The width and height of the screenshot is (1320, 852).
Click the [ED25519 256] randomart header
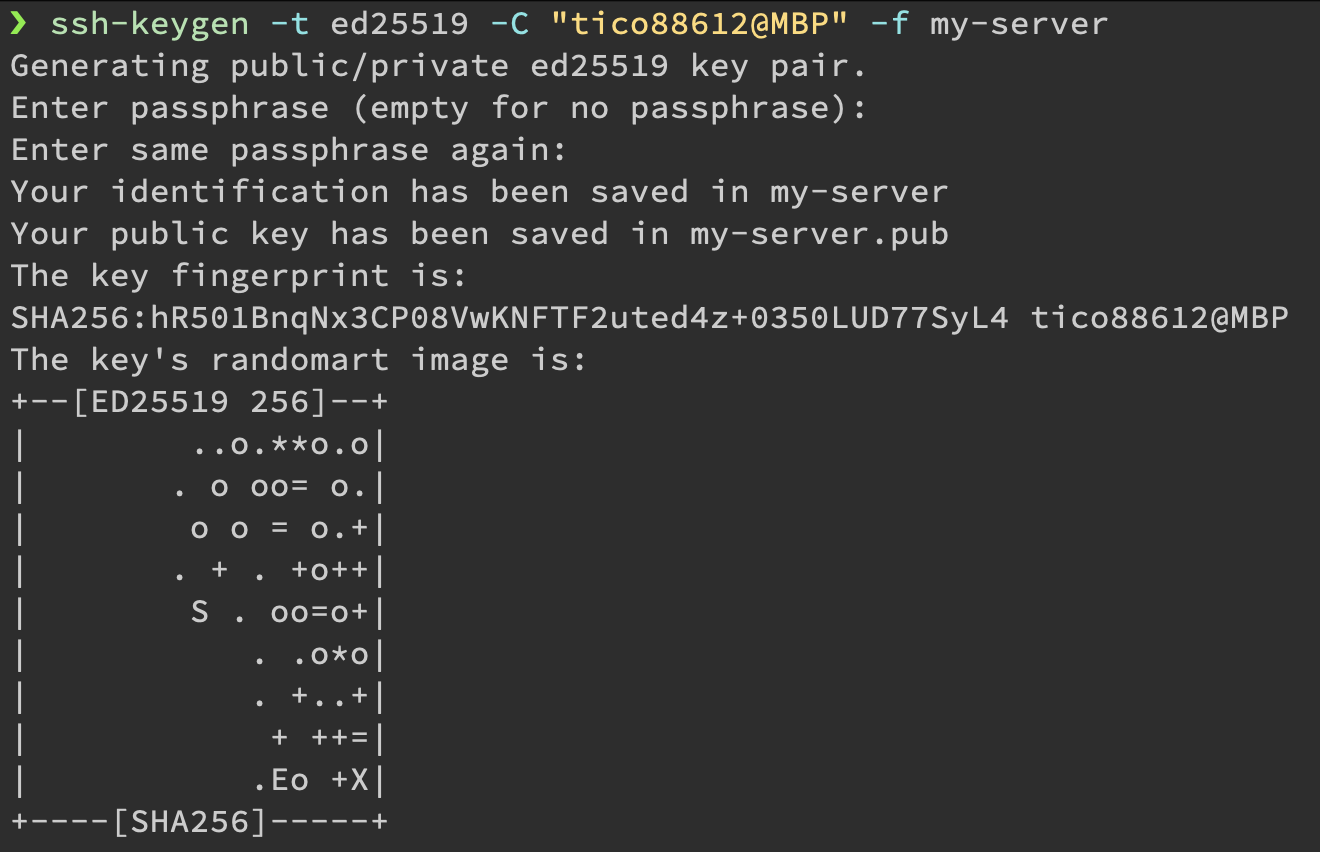(x=199, y=402)
